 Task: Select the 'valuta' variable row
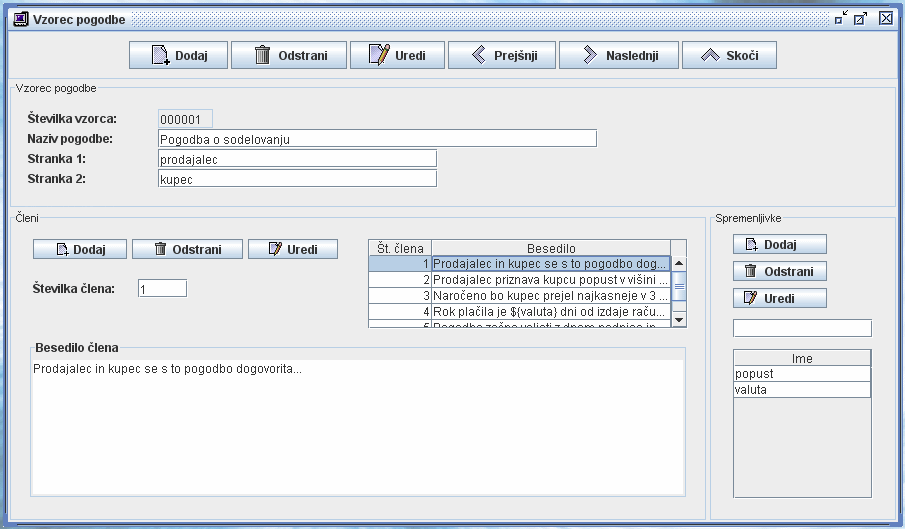point(801,390)
